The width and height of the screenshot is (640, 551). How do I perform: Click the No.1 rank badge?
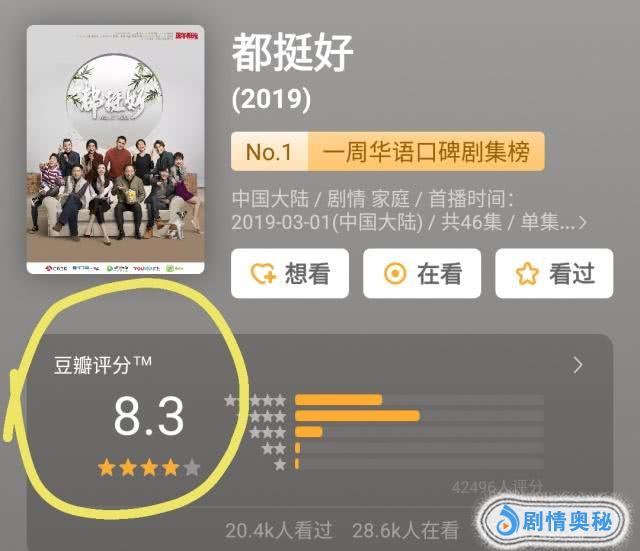coord(269,151)
